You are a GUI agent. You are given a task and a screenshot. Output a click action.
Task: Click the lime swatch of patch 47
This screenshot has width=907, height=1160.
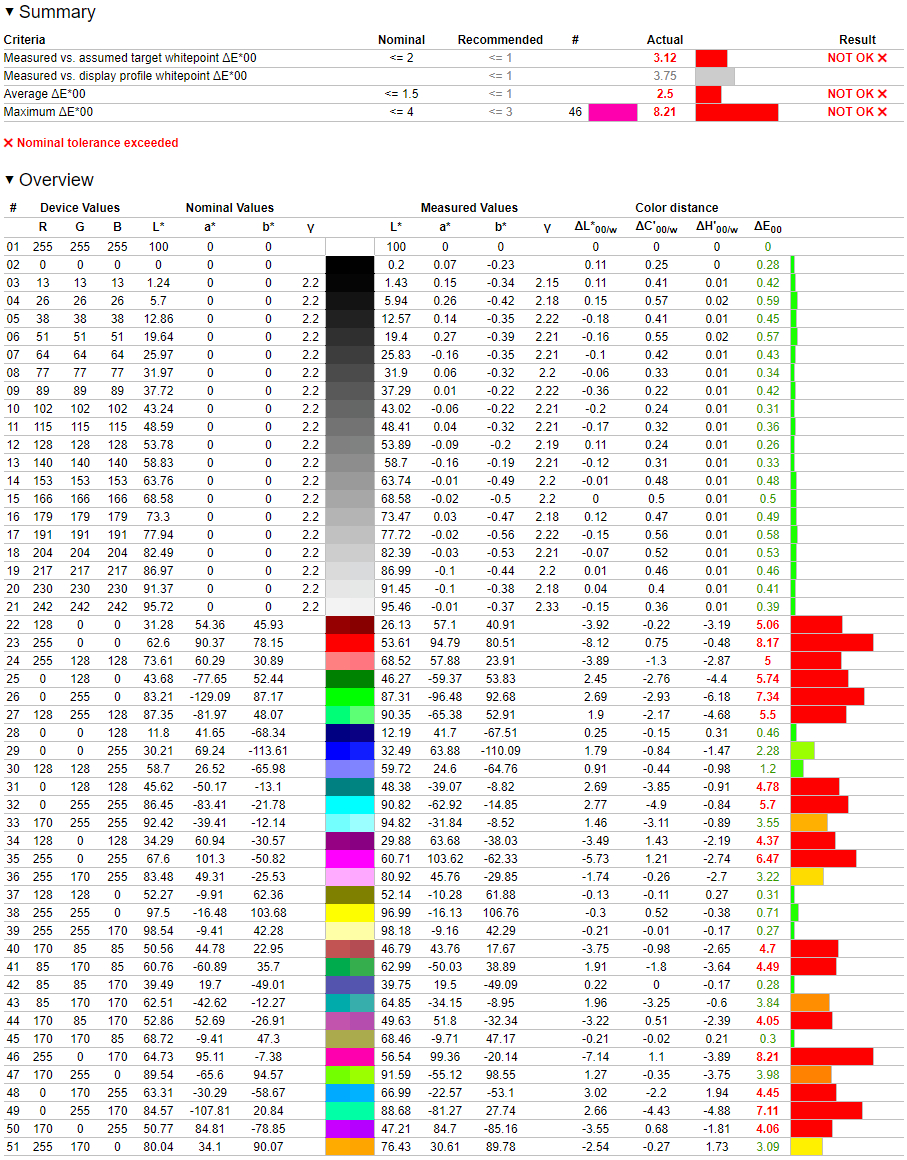pos(350,1075)
